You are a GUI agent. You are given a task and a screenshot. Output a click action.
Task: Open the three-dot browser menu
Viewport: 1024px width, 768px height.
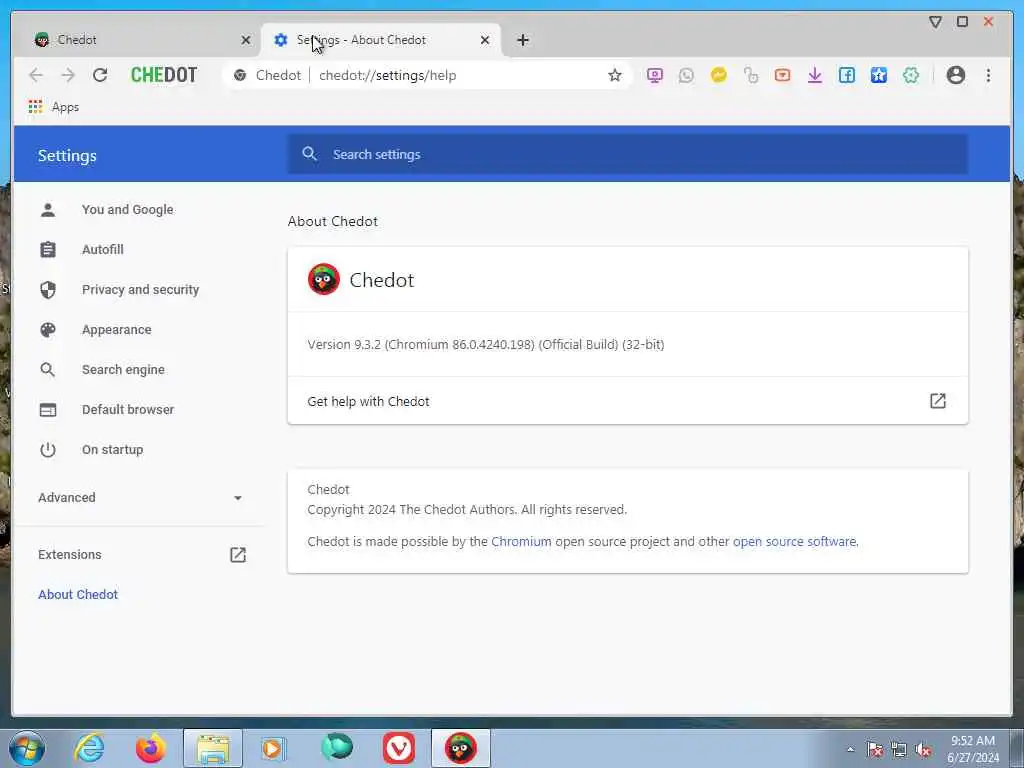point(988,75)
